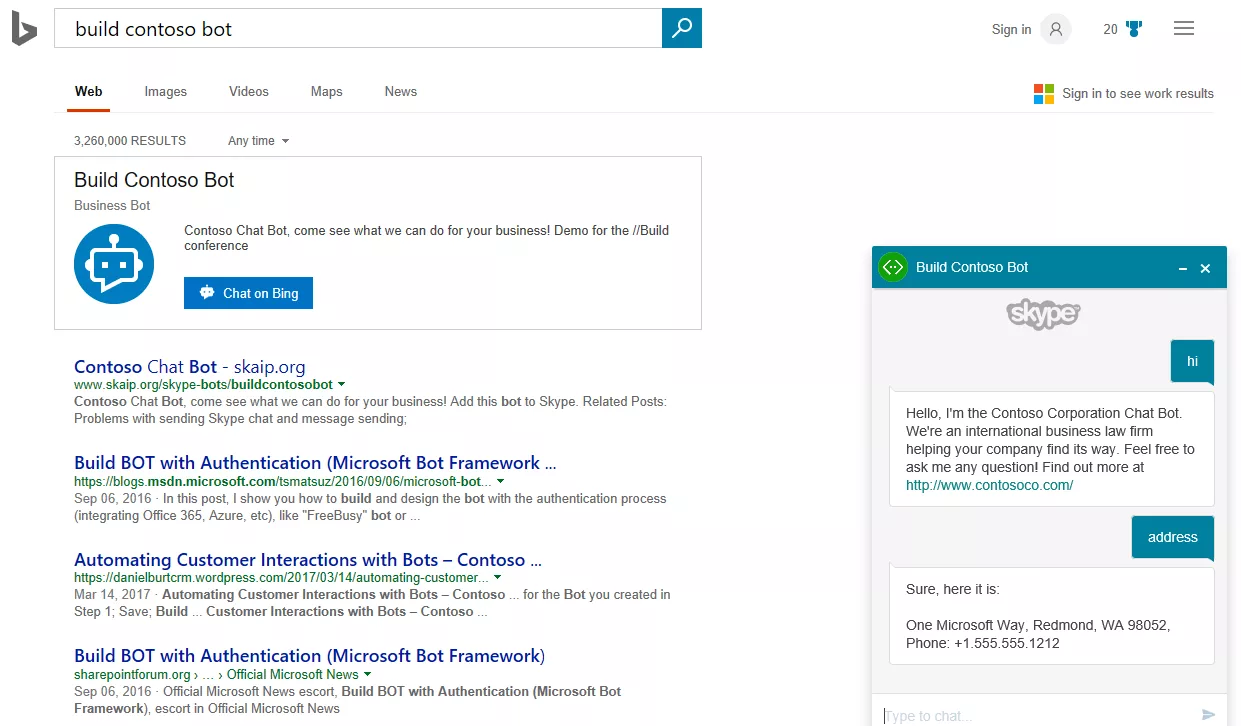Click the Business Bot subtitle
1241x726 pixels.
coord(112,205)
